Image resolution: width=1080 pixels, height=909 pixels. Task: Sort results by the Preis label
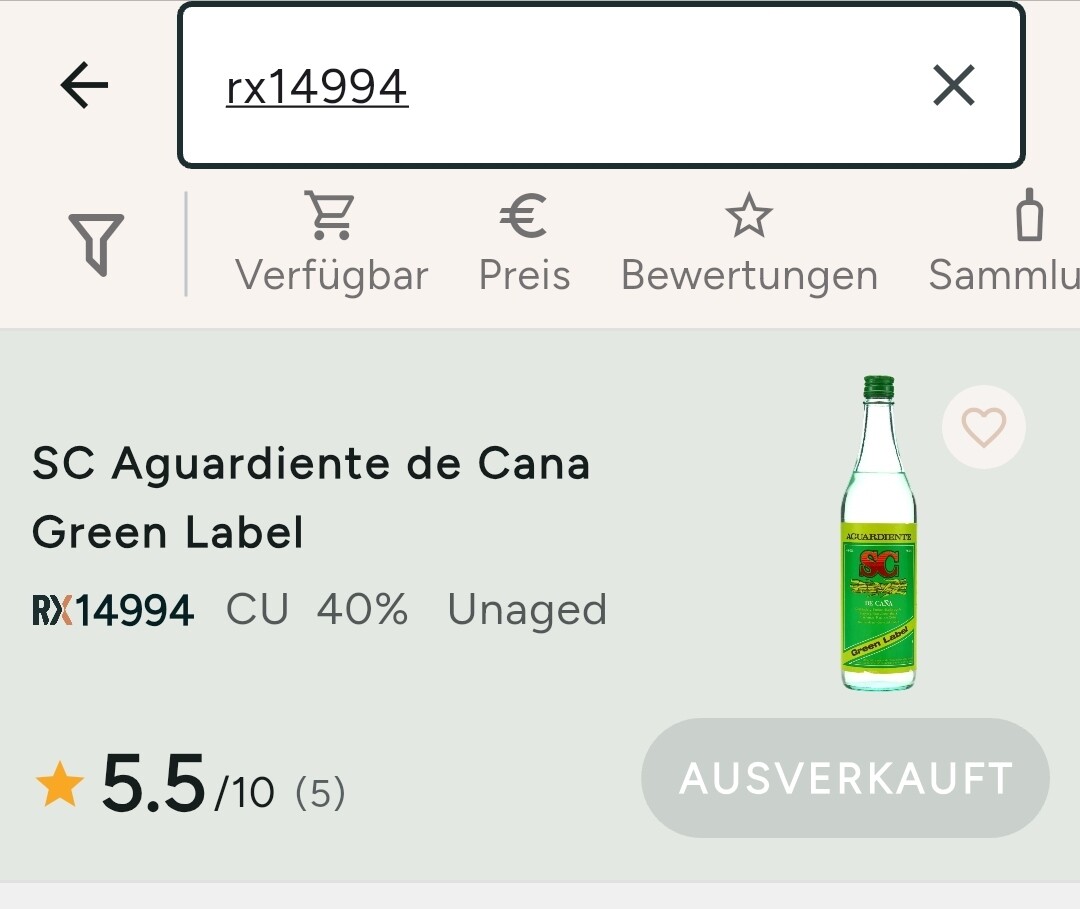pos(524,275)
